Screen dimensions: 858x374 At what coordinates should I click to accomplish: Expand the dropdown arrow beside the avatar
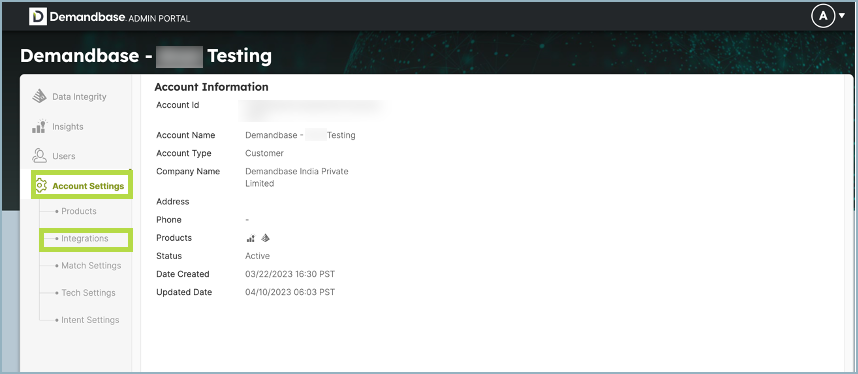click(842, 16)
